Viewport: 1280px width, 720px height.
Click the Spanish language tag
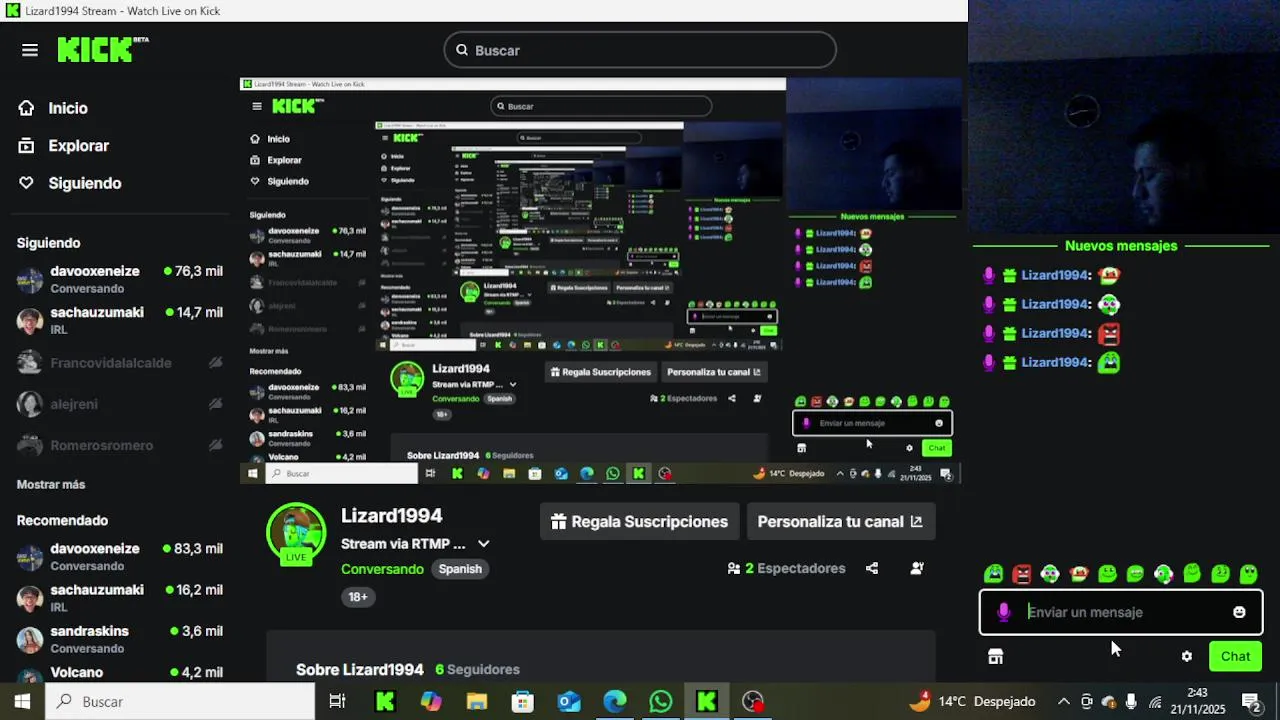coord(460,569)
